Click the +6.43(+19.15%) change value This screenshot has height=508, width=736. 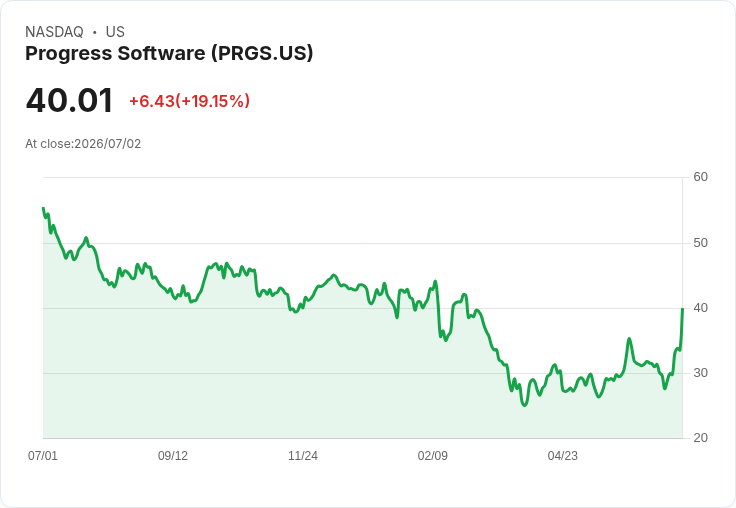point(190,101)
